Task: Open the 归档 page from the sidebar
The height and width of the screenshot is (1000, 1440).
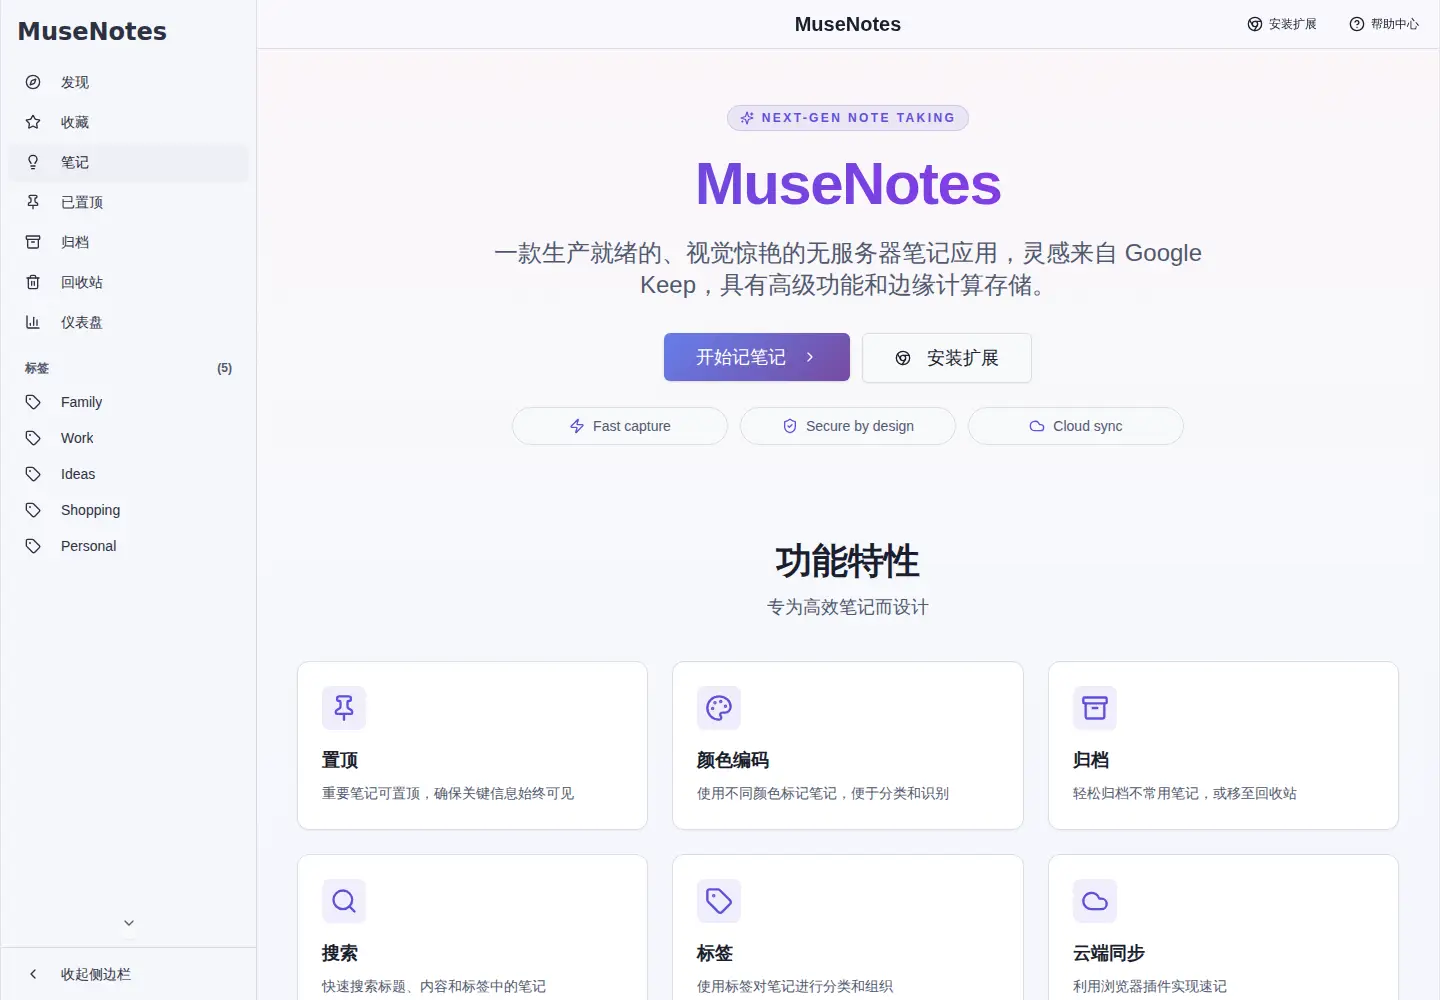Action: pyautogui.click(x=128, y=242)
